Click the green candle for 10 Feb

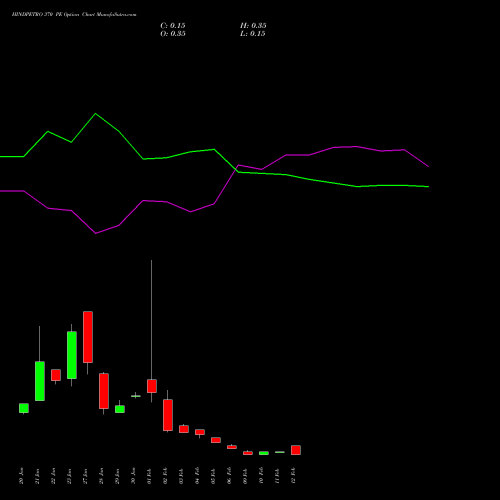coord(264,453)
